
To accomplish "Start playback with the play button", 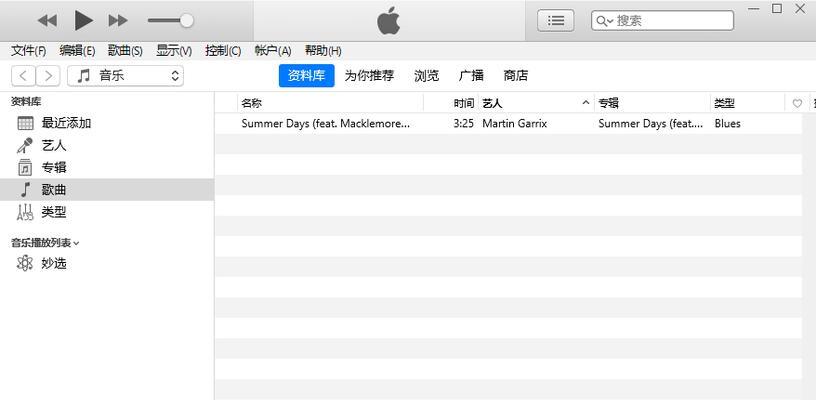I will click(x=83, y=20).
